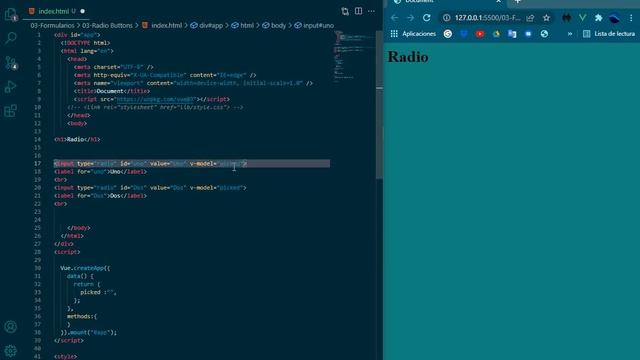Click line 33 picked property

pos(98,292)
